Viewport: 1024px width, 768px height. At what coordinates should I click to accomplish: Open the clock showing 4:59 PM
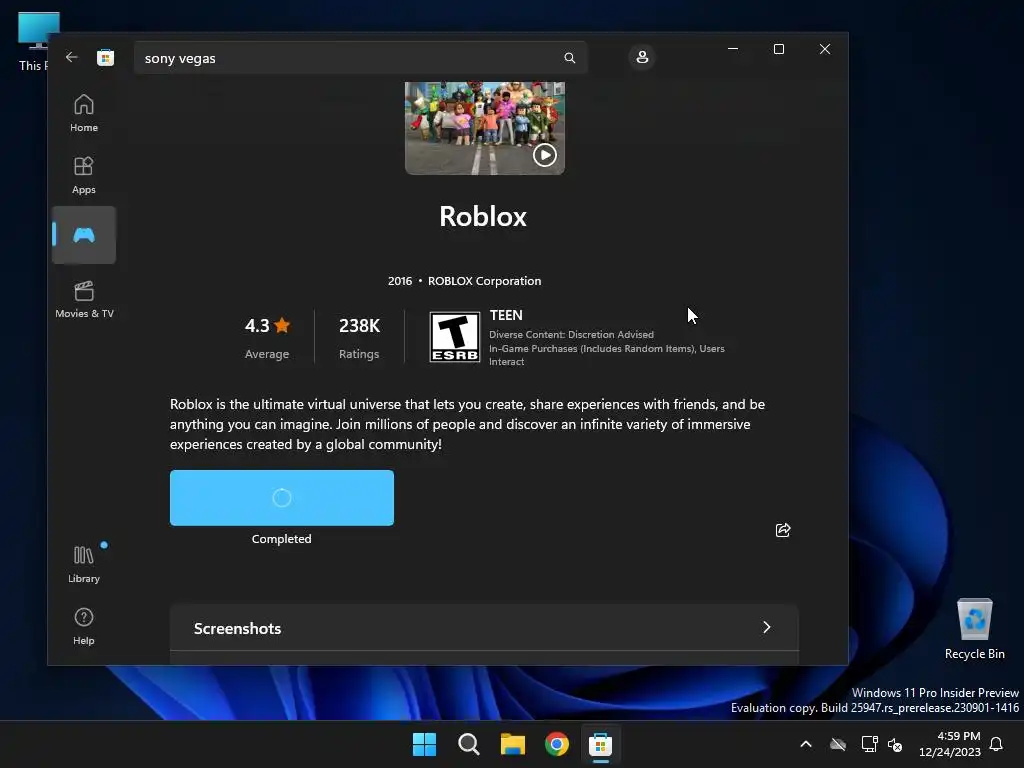(949, 744)
